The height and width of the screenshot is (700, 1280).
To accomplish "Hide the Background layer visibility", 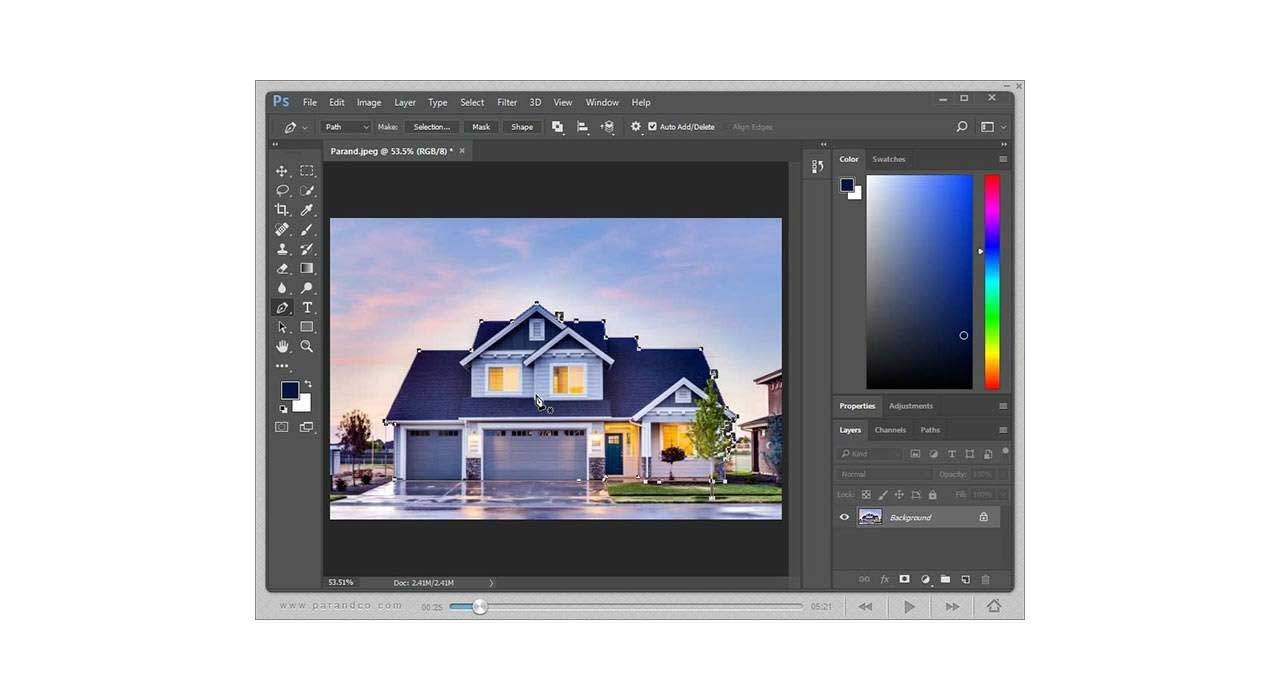I will 844,516.
